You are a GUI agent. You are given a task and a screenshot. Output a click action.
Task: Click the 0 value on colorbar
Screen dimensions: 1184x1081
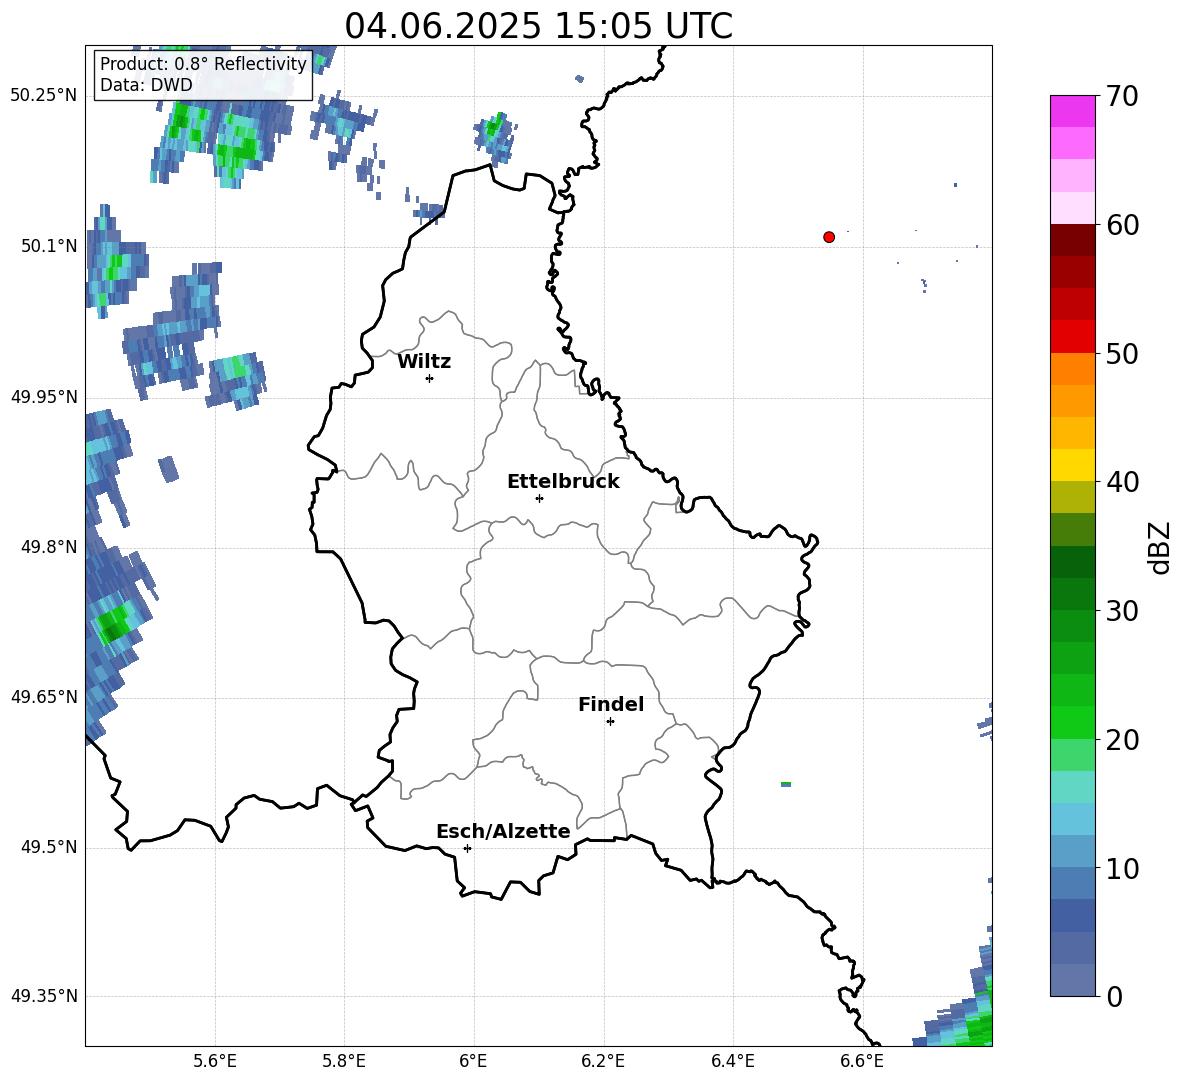pyautogui.click(x=1114, y=996)
